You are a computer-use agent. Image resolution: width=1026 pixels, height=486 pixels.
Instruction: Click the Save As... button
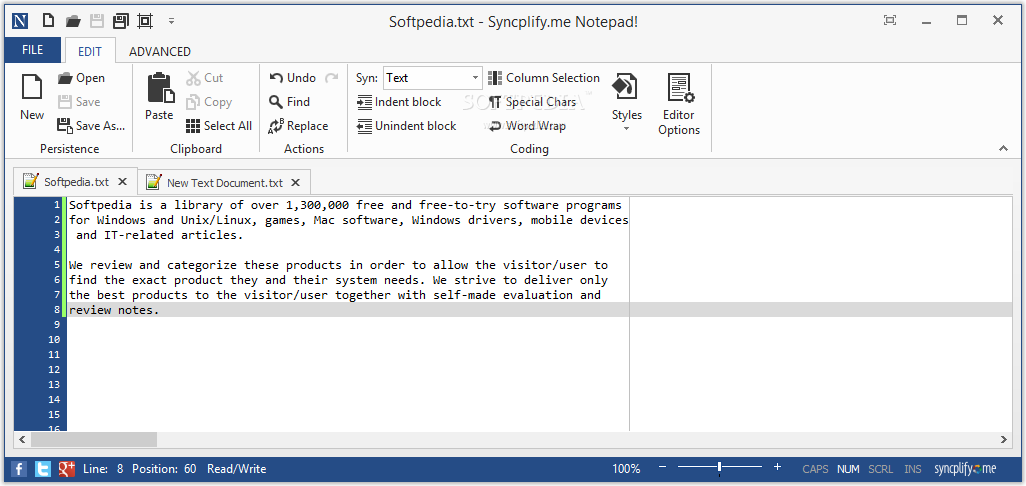pos(91,126)
